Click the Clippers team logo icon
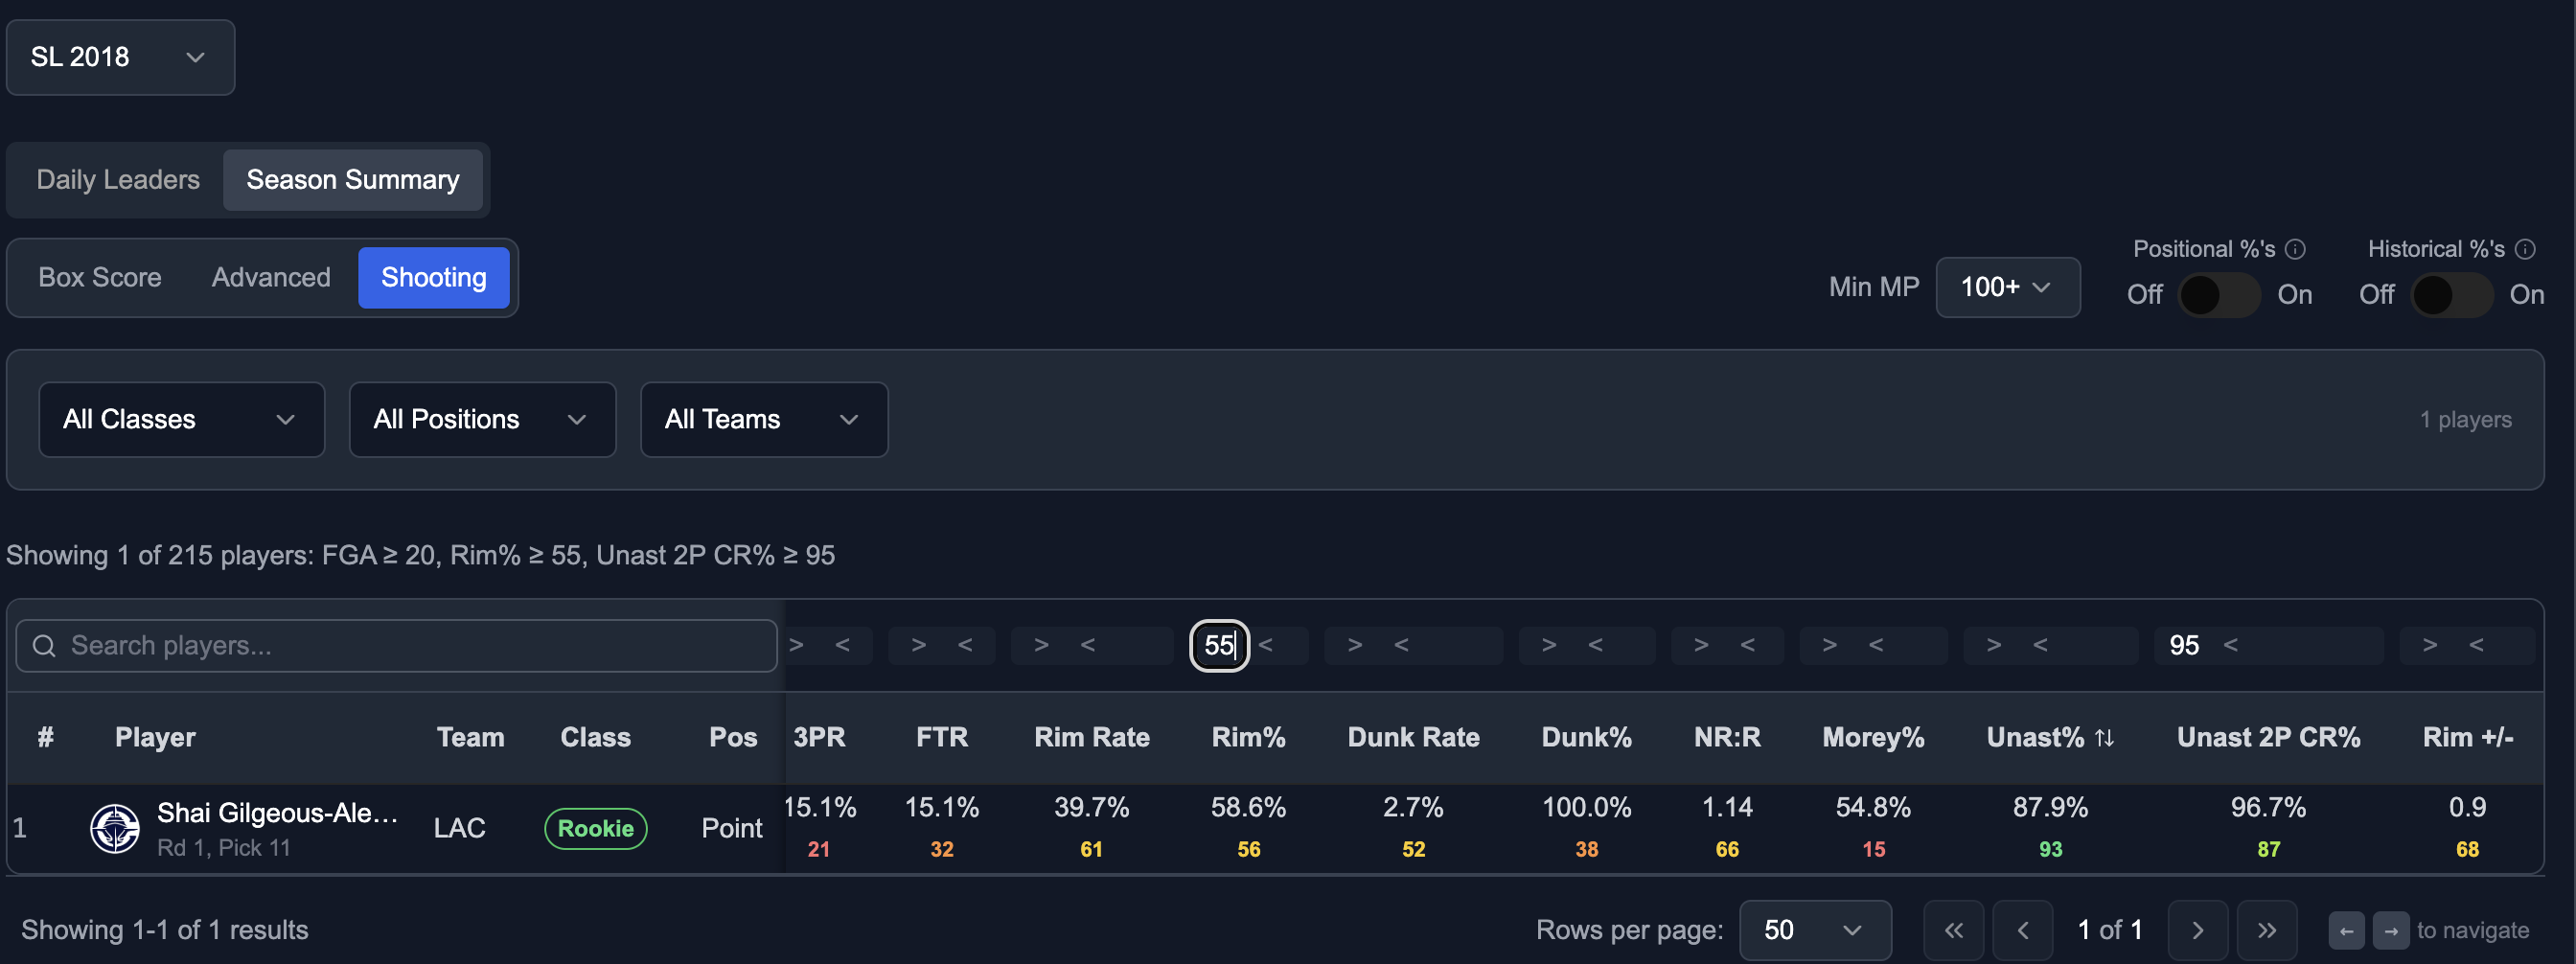The image size is (2576, 964). [115, 828]
